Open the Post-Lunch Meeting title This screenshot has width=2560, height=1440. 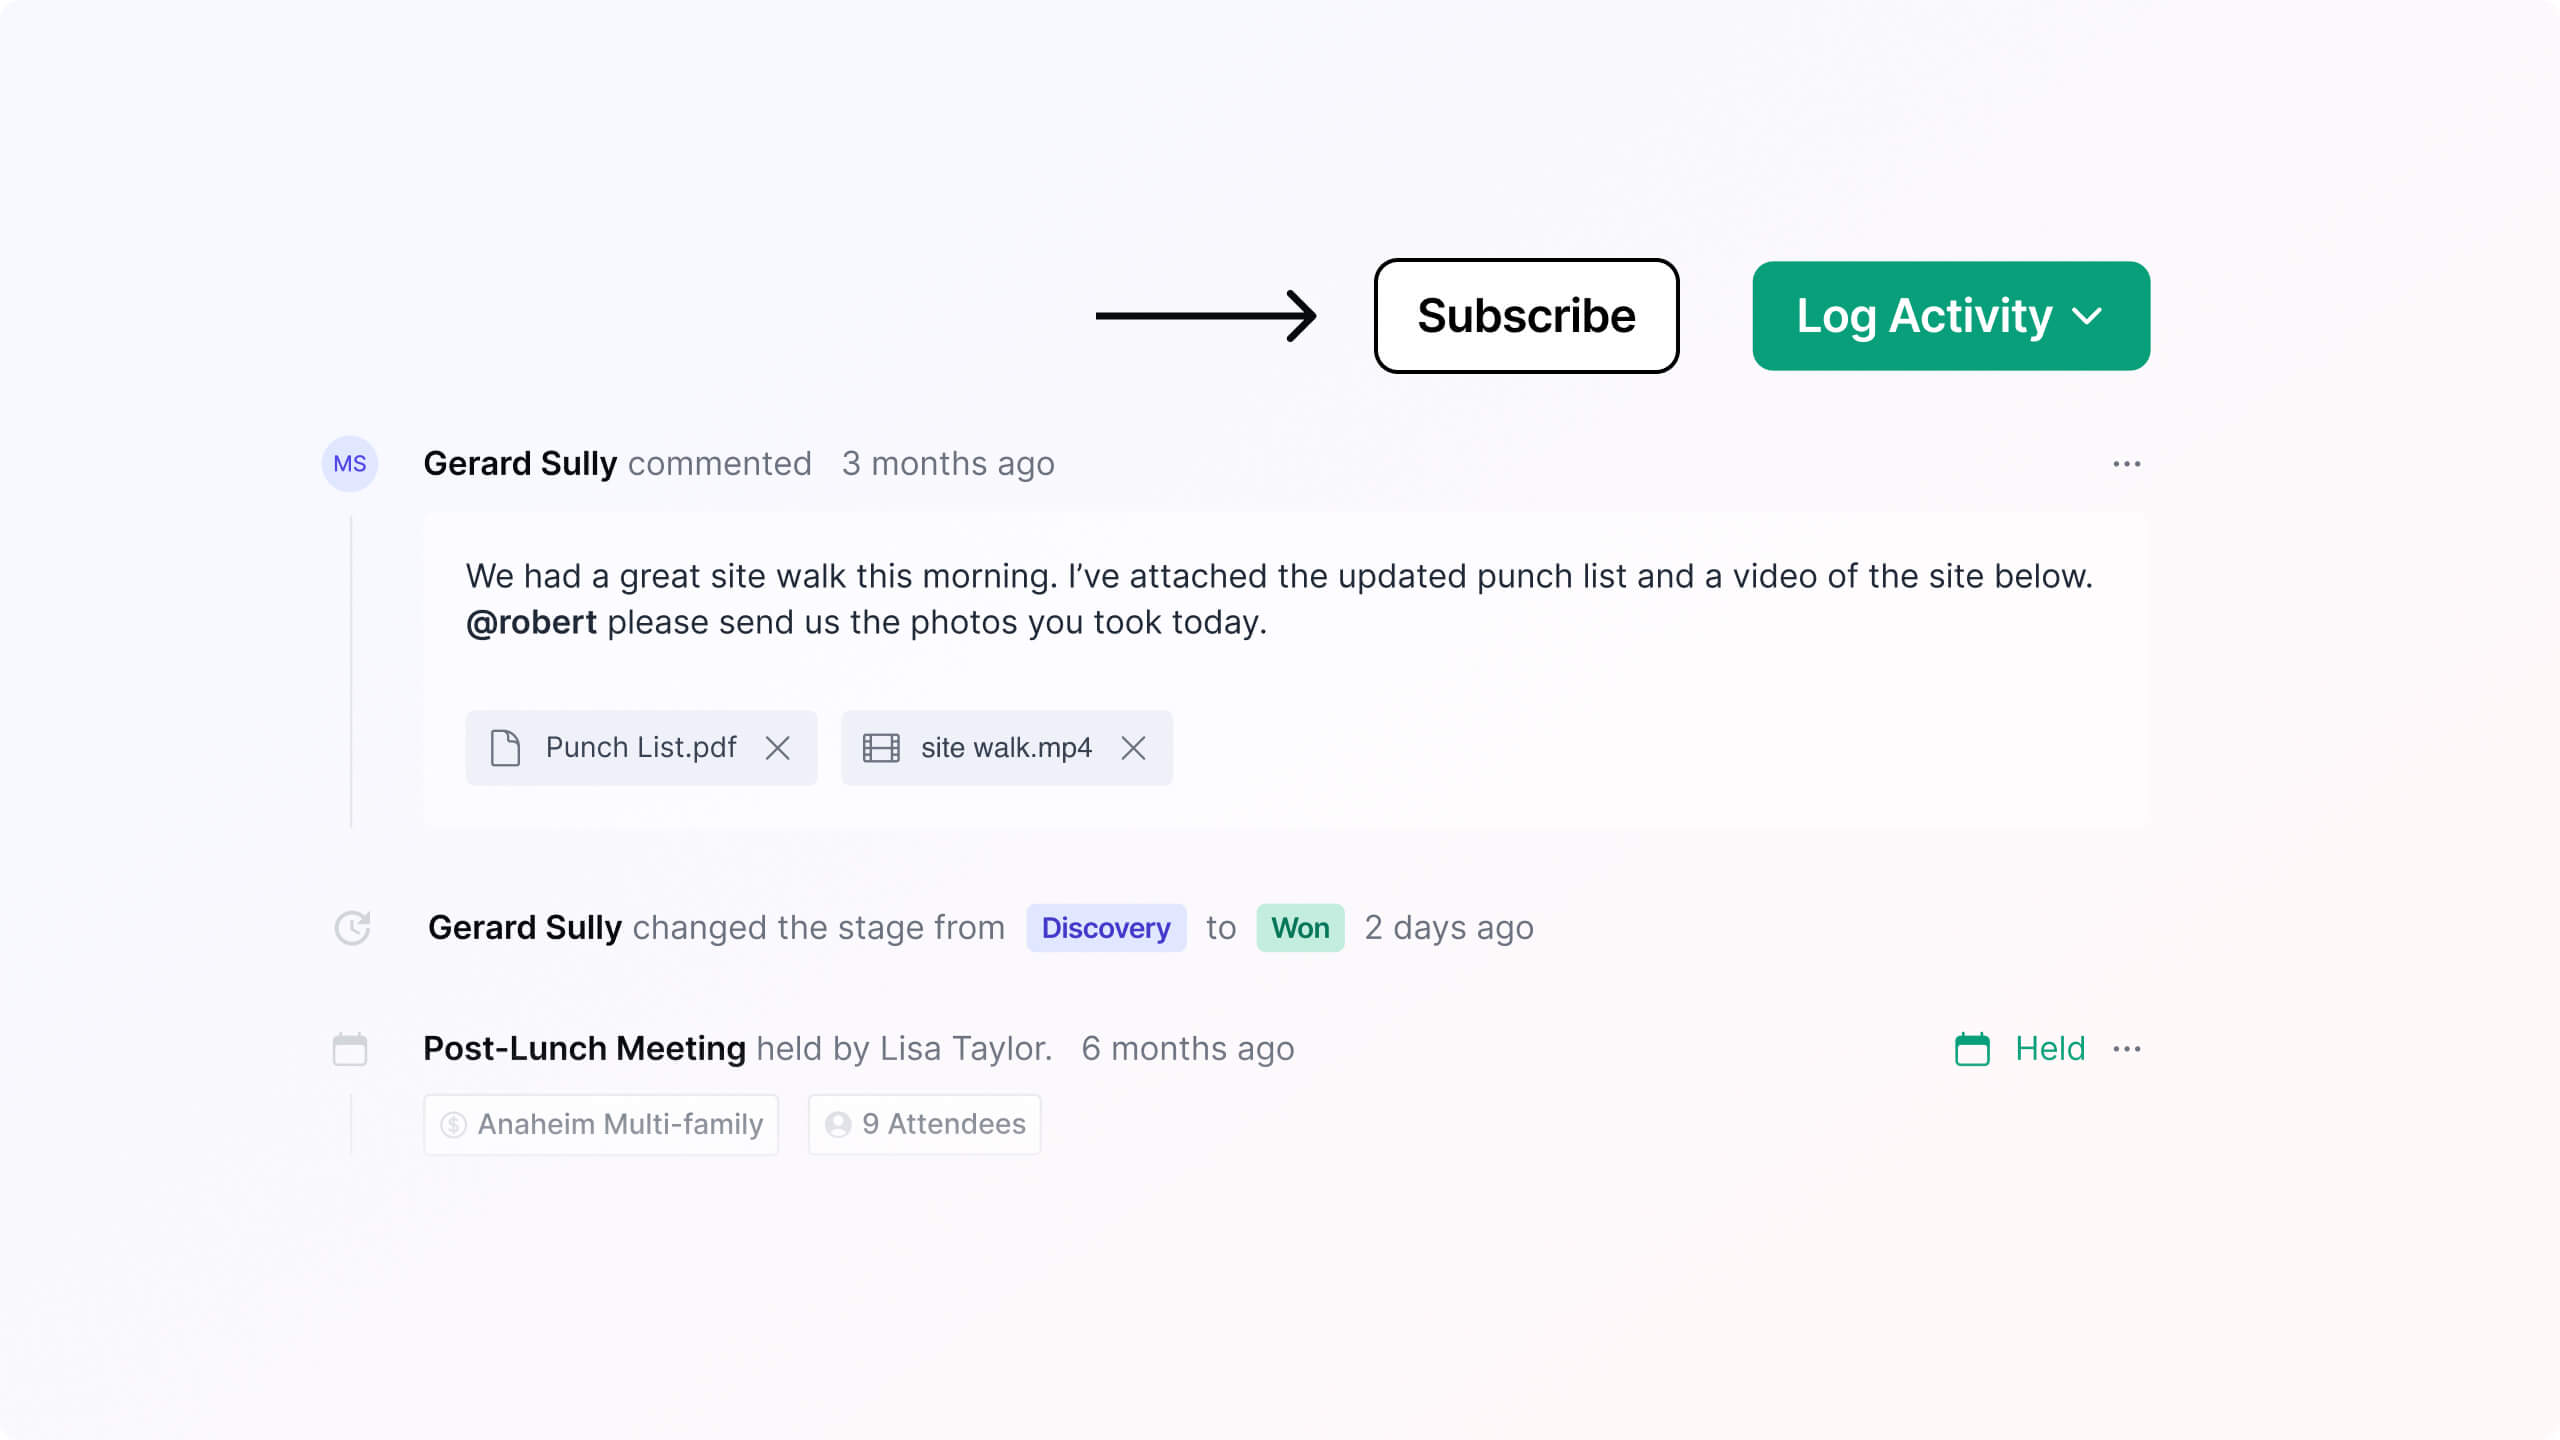click(x=584, y=1049)
